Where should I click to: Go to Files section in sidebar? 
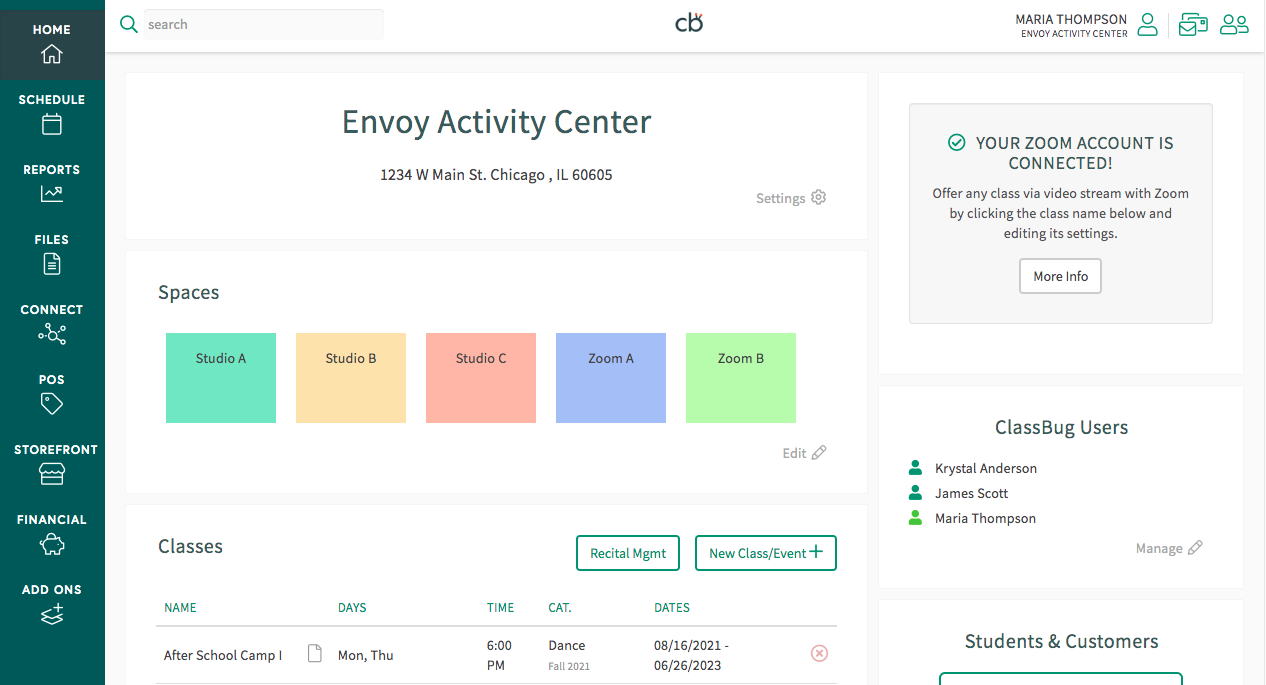click(52, 254)
